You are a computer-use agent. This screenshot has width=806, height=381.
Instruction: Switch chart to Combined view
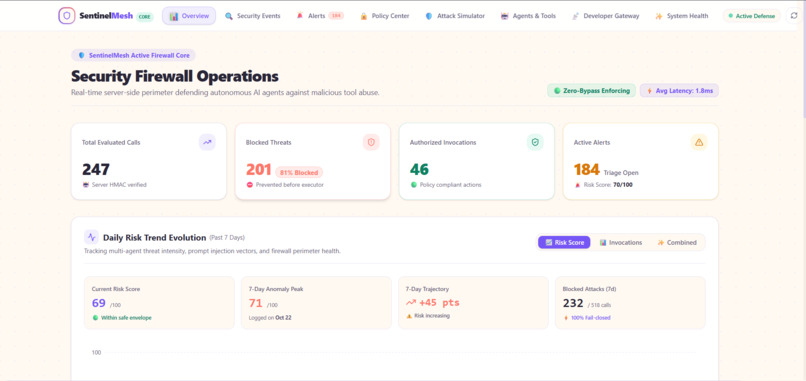tap(677, 242)
